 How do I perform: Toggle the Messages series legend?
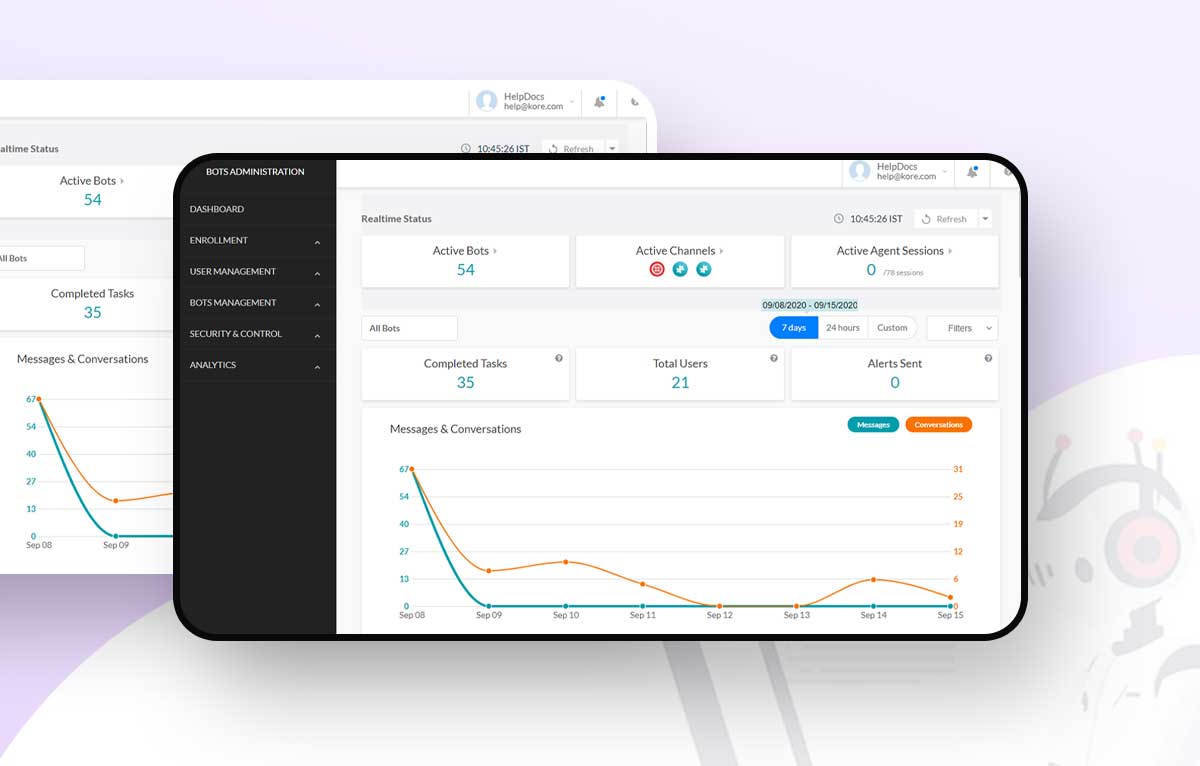click(x=873, y=425)
